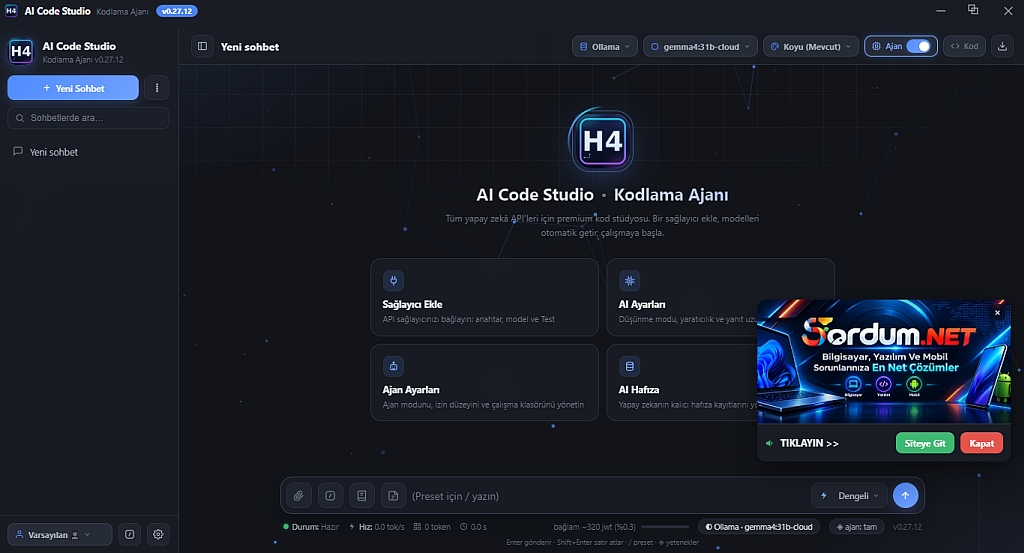Click the database icon on AI Hafıza card
Screen dimensions: 1024x553
pos(630,366)
